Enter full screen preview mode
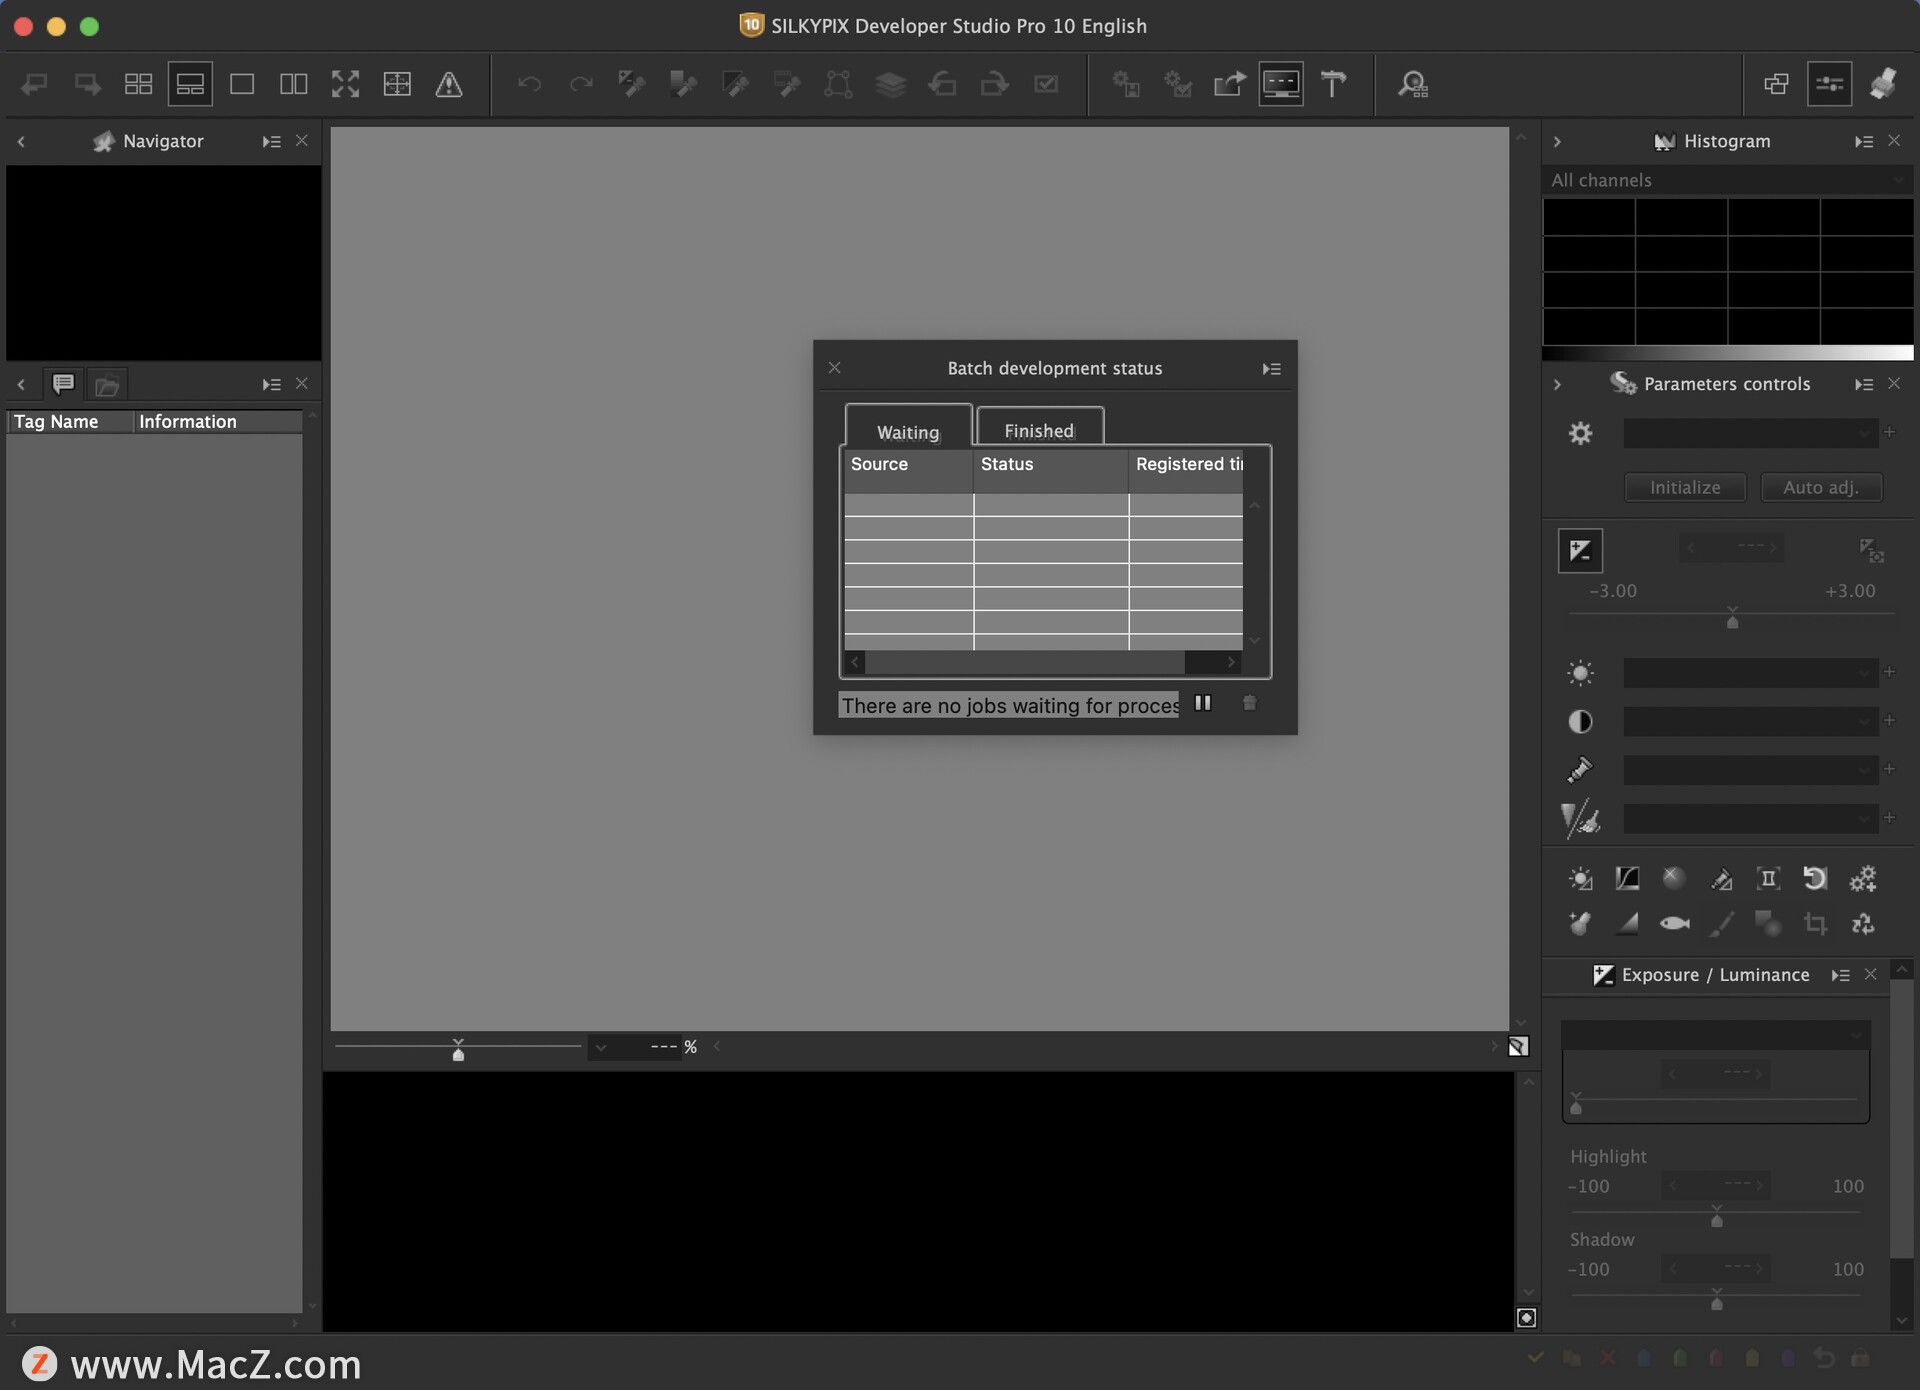The width and height of the screenshot is (1920, 1390). [x=345, y=84]
